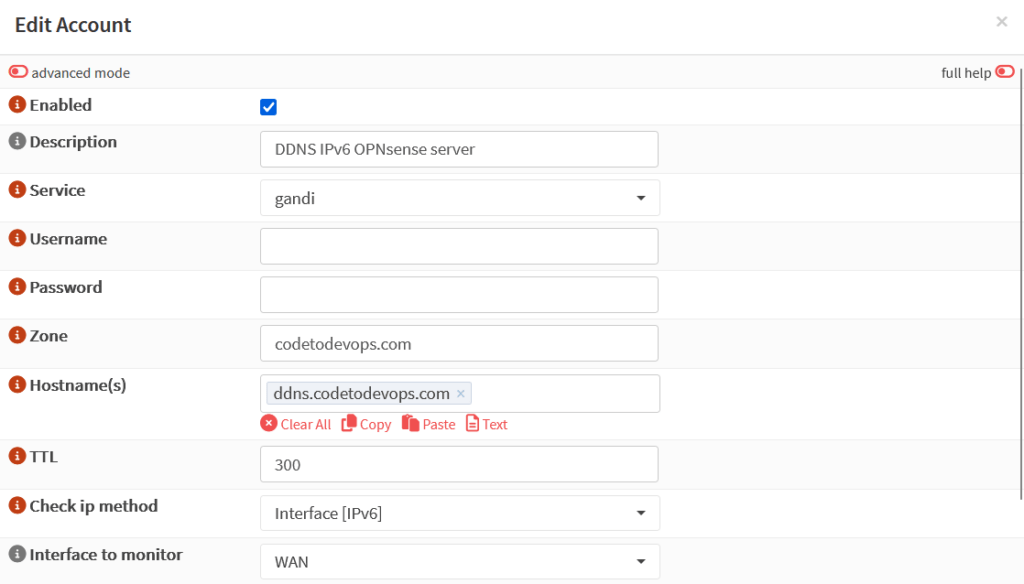Viewport: 1024px width, 584px height.
Task: Click the Text link under hostnames
Action: 486,424
